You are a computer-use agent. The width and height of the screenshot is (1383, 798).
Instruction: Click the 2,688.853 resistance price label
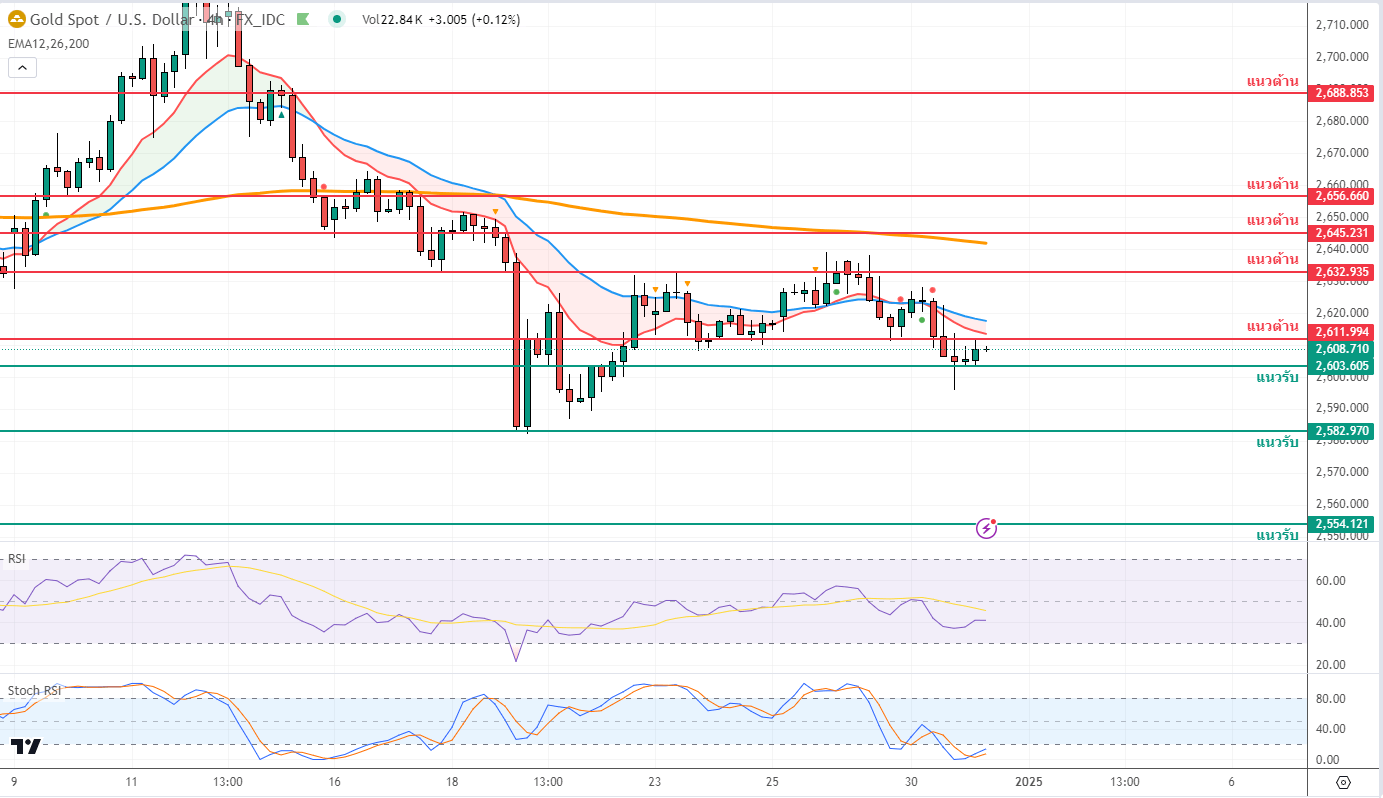tap(1342, 92)
